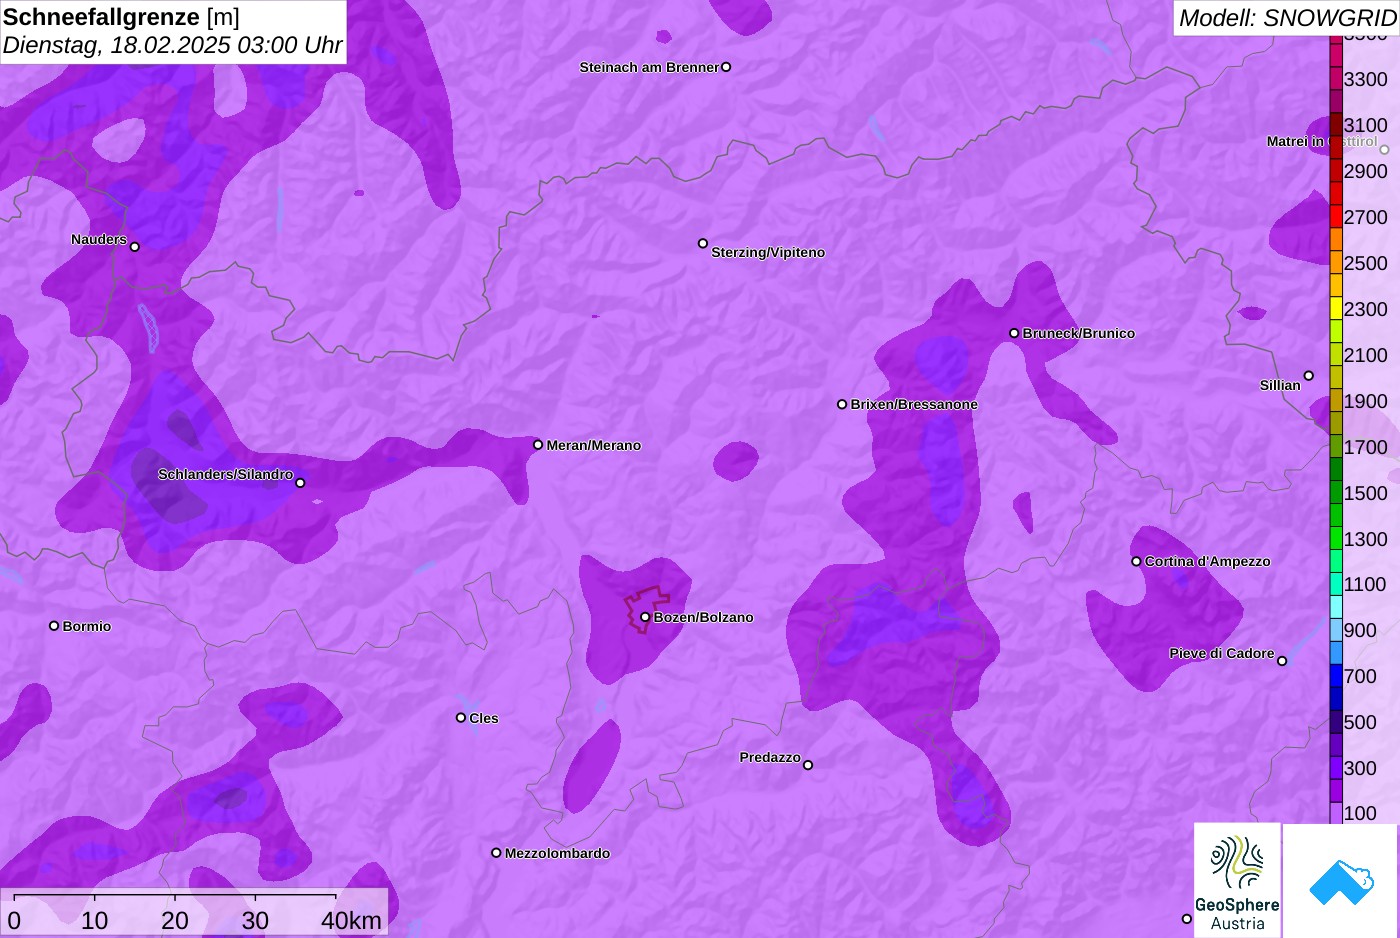Click the Steinach am Brenner marker dot
Viewport: 1400px width, 938px height.
tap(726, 67)
